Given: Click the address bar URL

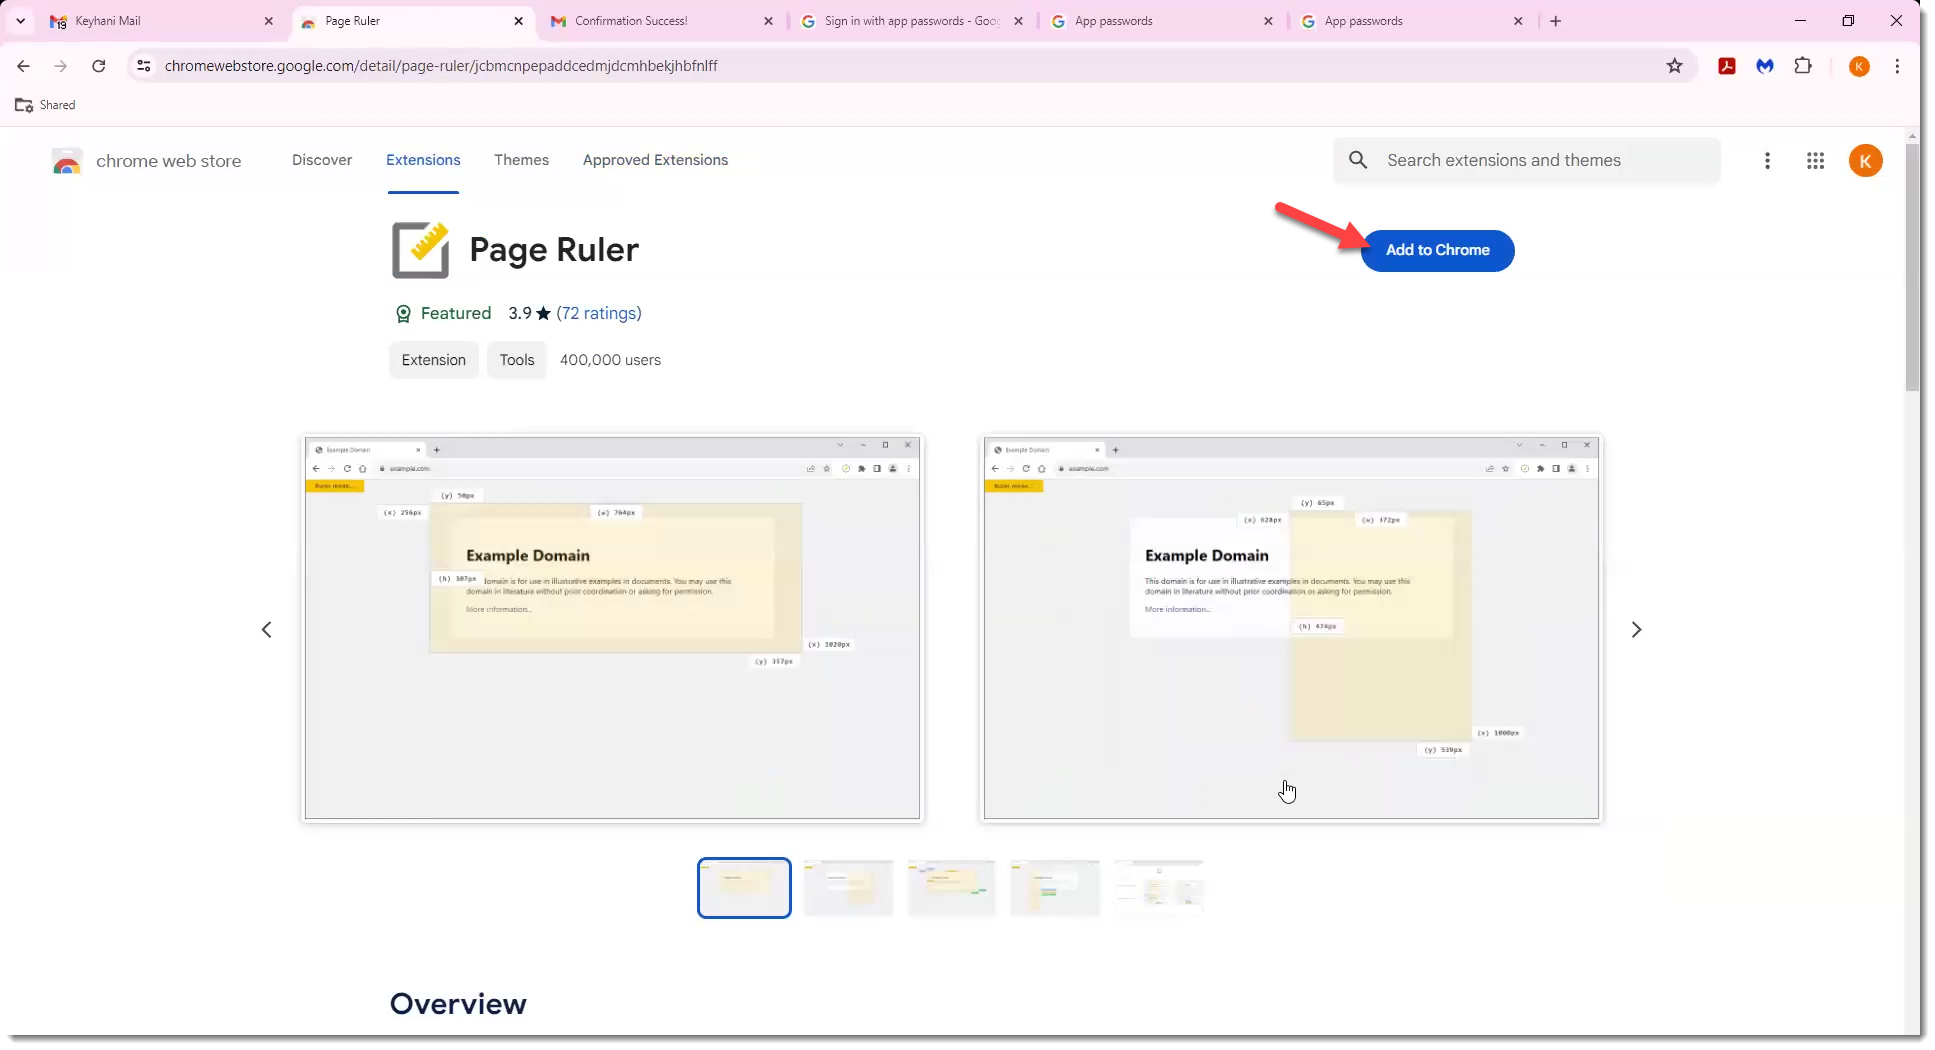Looking at the screenshot, I should click(441, 66).
